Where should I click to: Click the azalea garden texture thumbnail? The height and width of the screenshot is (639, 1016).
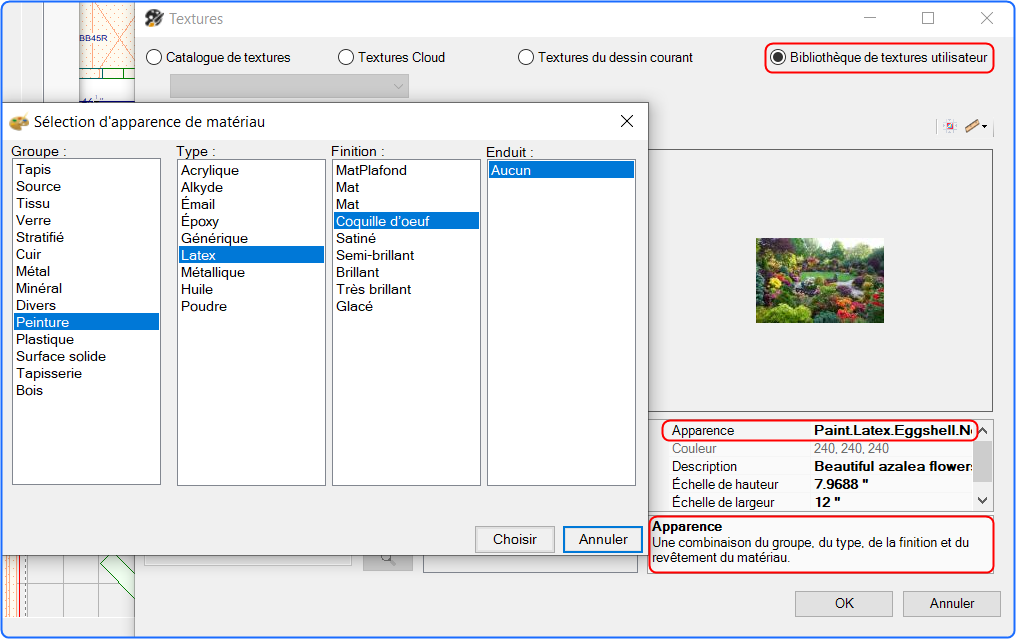point(820,280)
